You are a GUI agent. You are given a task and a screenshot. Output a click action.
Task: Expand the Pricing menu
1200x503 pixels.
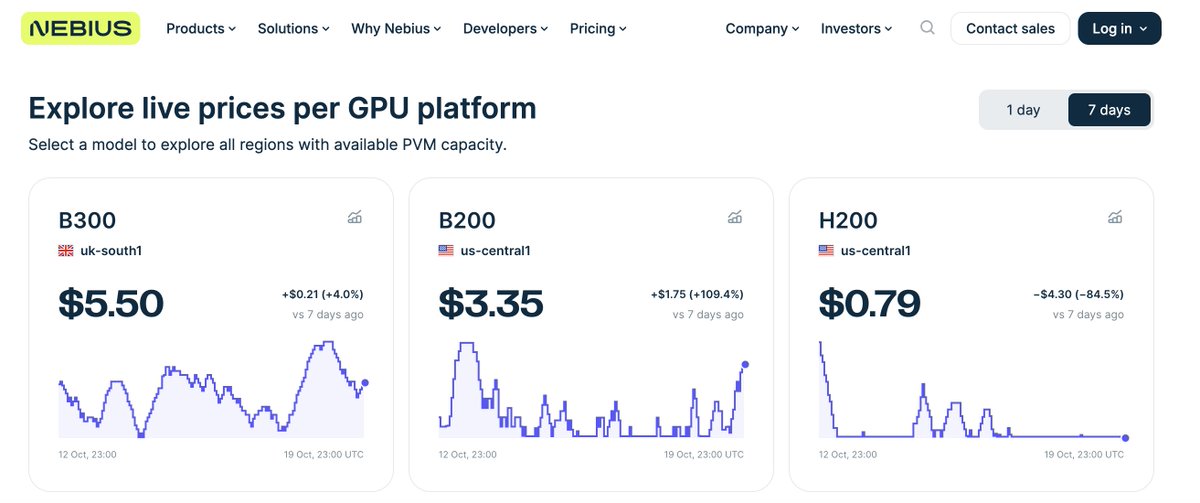598,28
